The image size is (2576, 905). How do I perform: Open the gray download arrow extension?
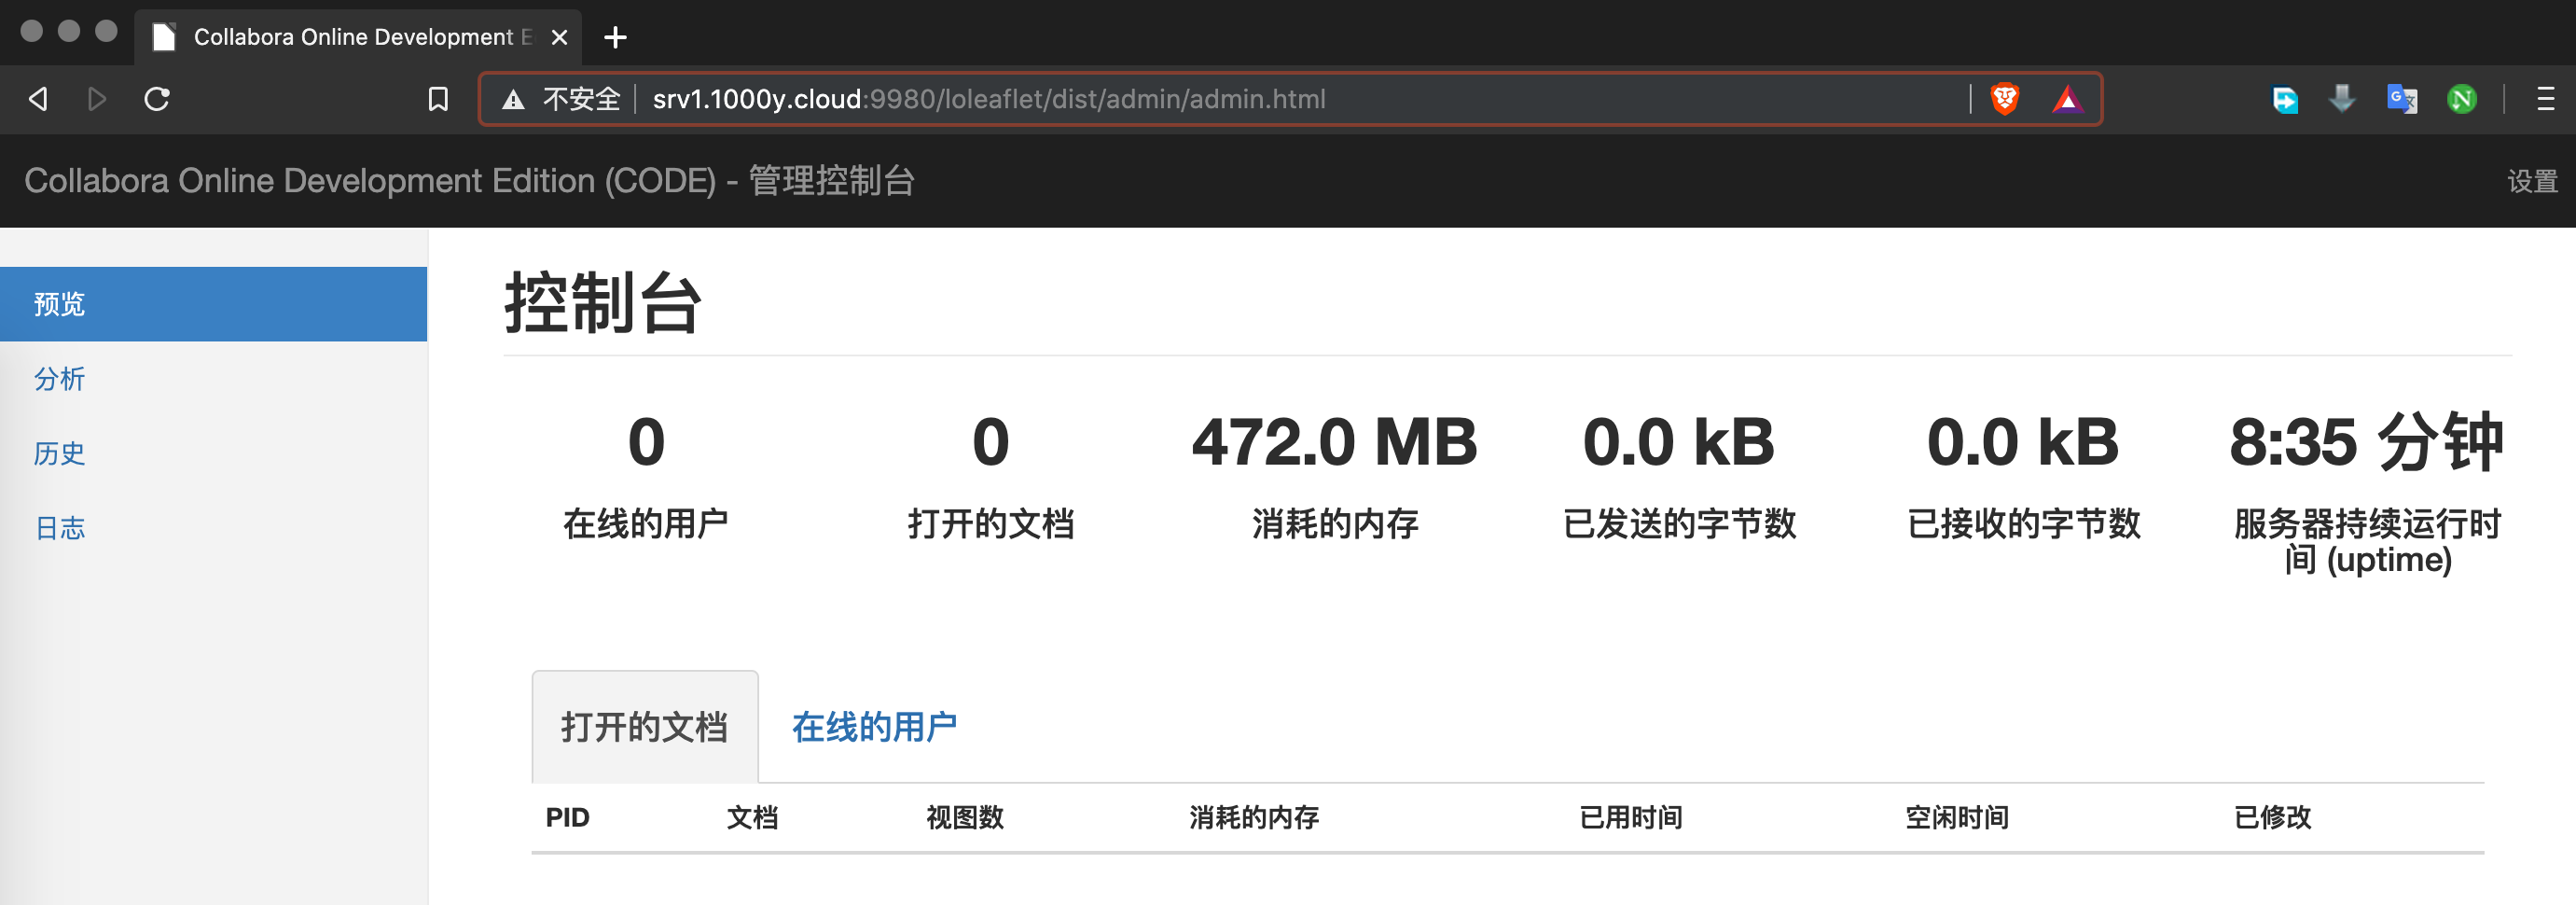tap(2342, 99)
